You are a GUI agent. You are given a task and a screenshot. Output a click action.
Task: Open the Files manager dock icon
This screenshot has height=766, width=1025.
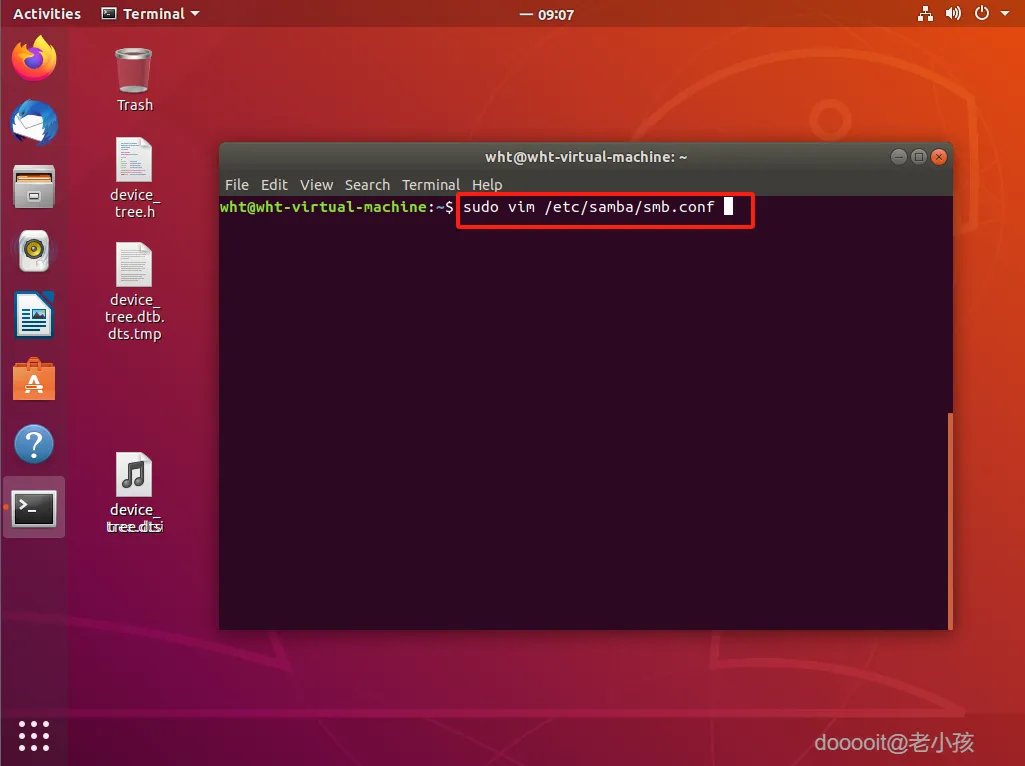[x=34, y=187]
